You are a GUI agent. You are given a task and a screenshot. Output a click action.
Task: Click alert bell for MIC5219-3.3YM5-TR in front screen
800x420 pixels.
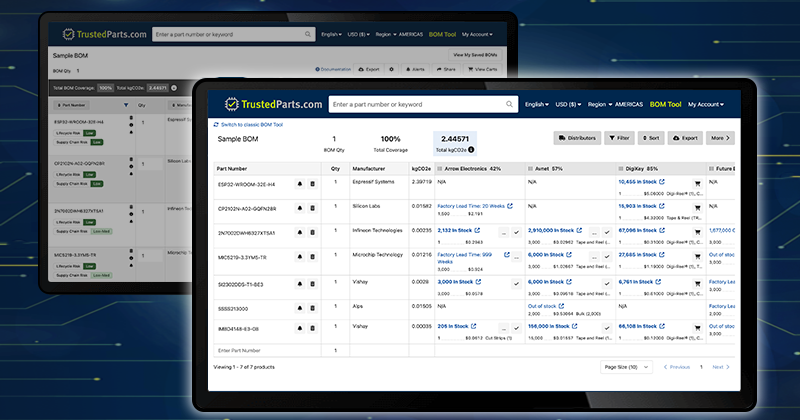pos(300,257)
